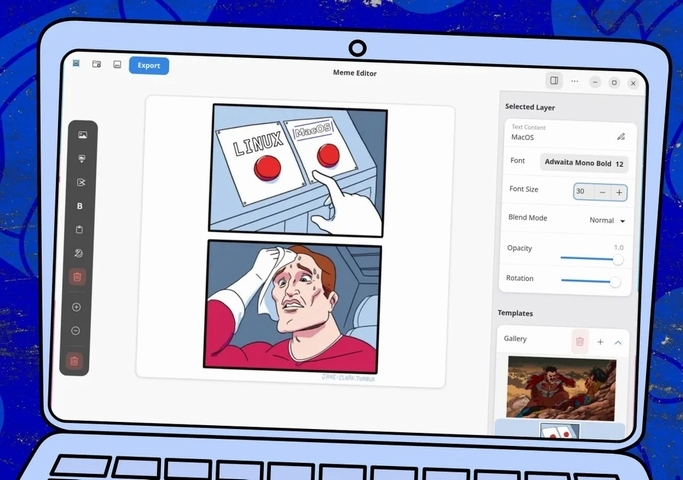Click the red delete icon in the Gallery header
Screen dimensions: 683x480
point(580,341)
